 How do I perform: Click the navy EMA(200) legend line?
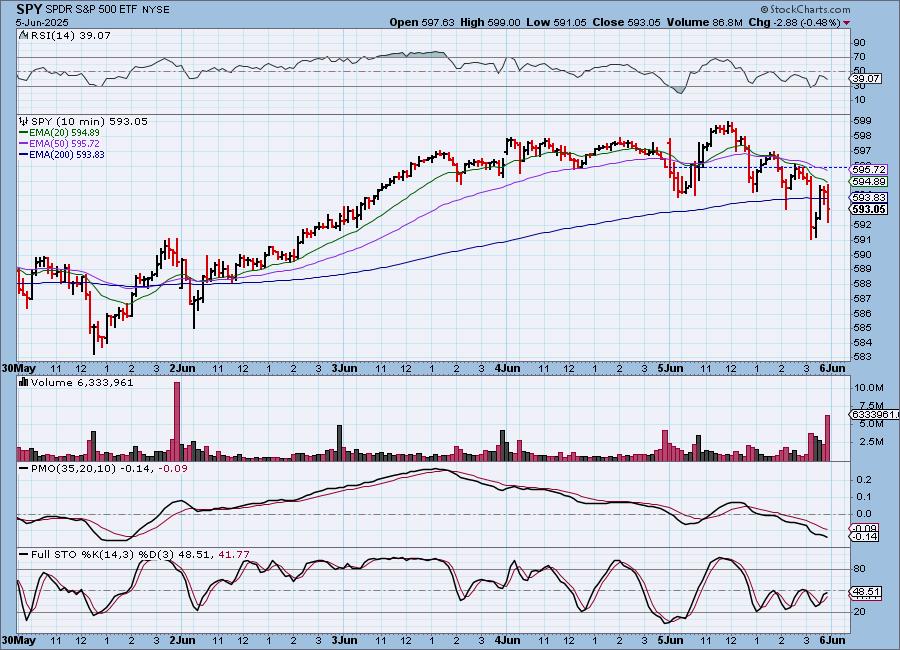pos(24,154)
